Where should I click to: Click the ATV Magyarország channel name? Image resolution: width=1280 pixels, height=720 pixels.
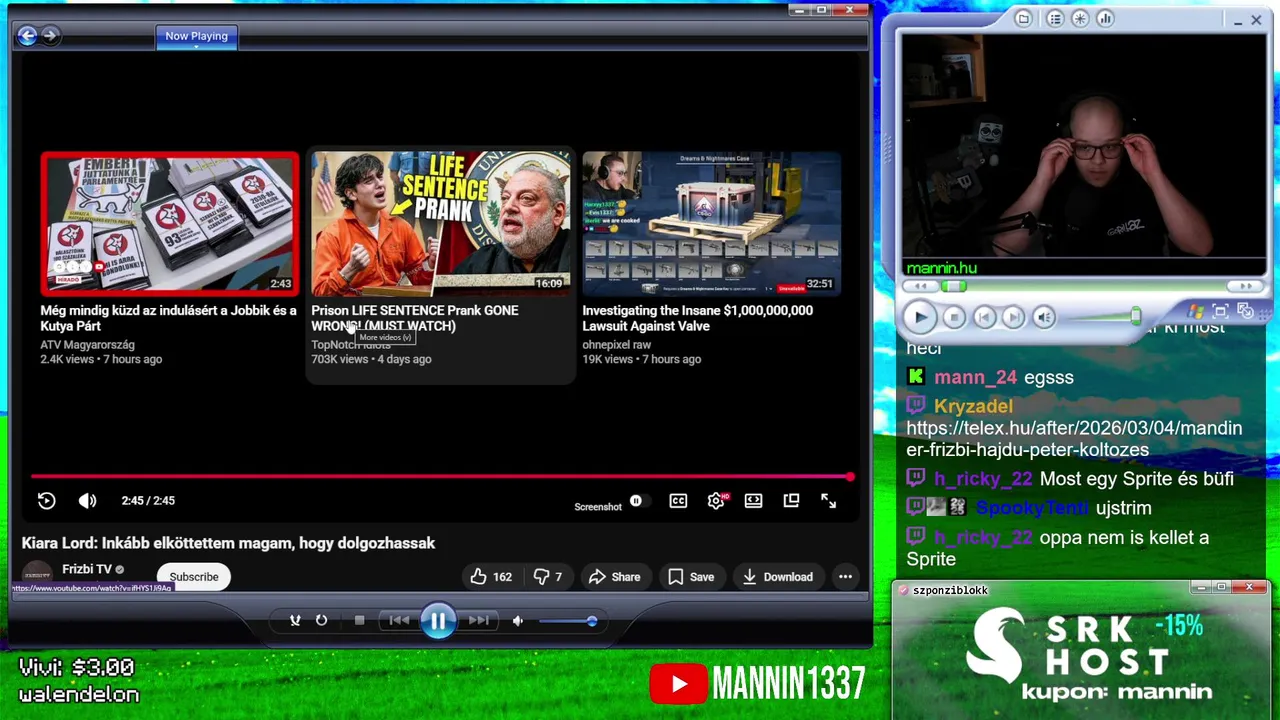coord(87,344)
